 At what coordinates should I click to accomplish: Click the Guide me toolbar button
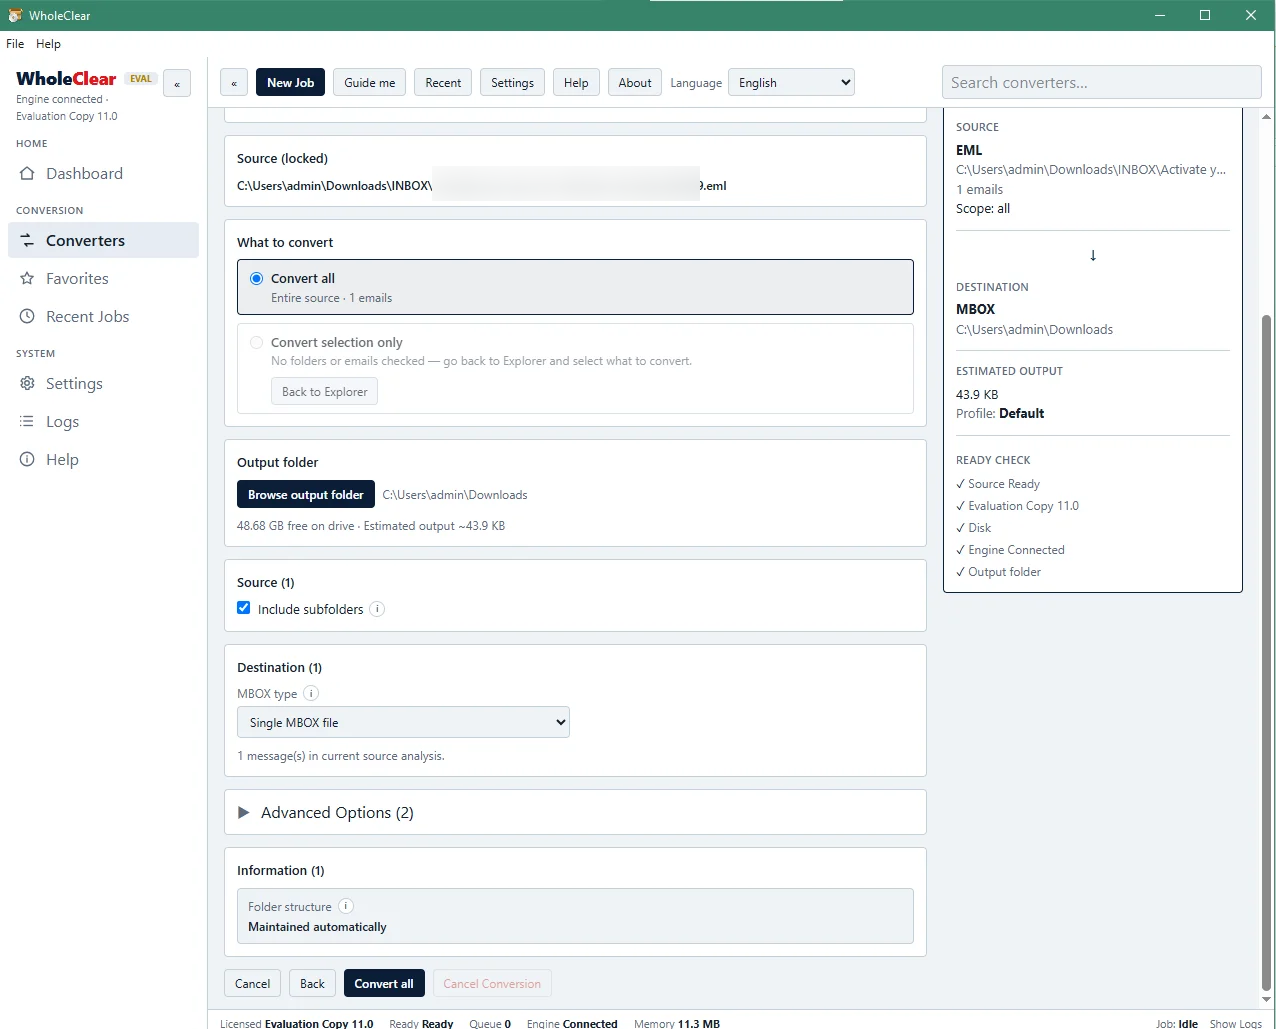[369, 83]
